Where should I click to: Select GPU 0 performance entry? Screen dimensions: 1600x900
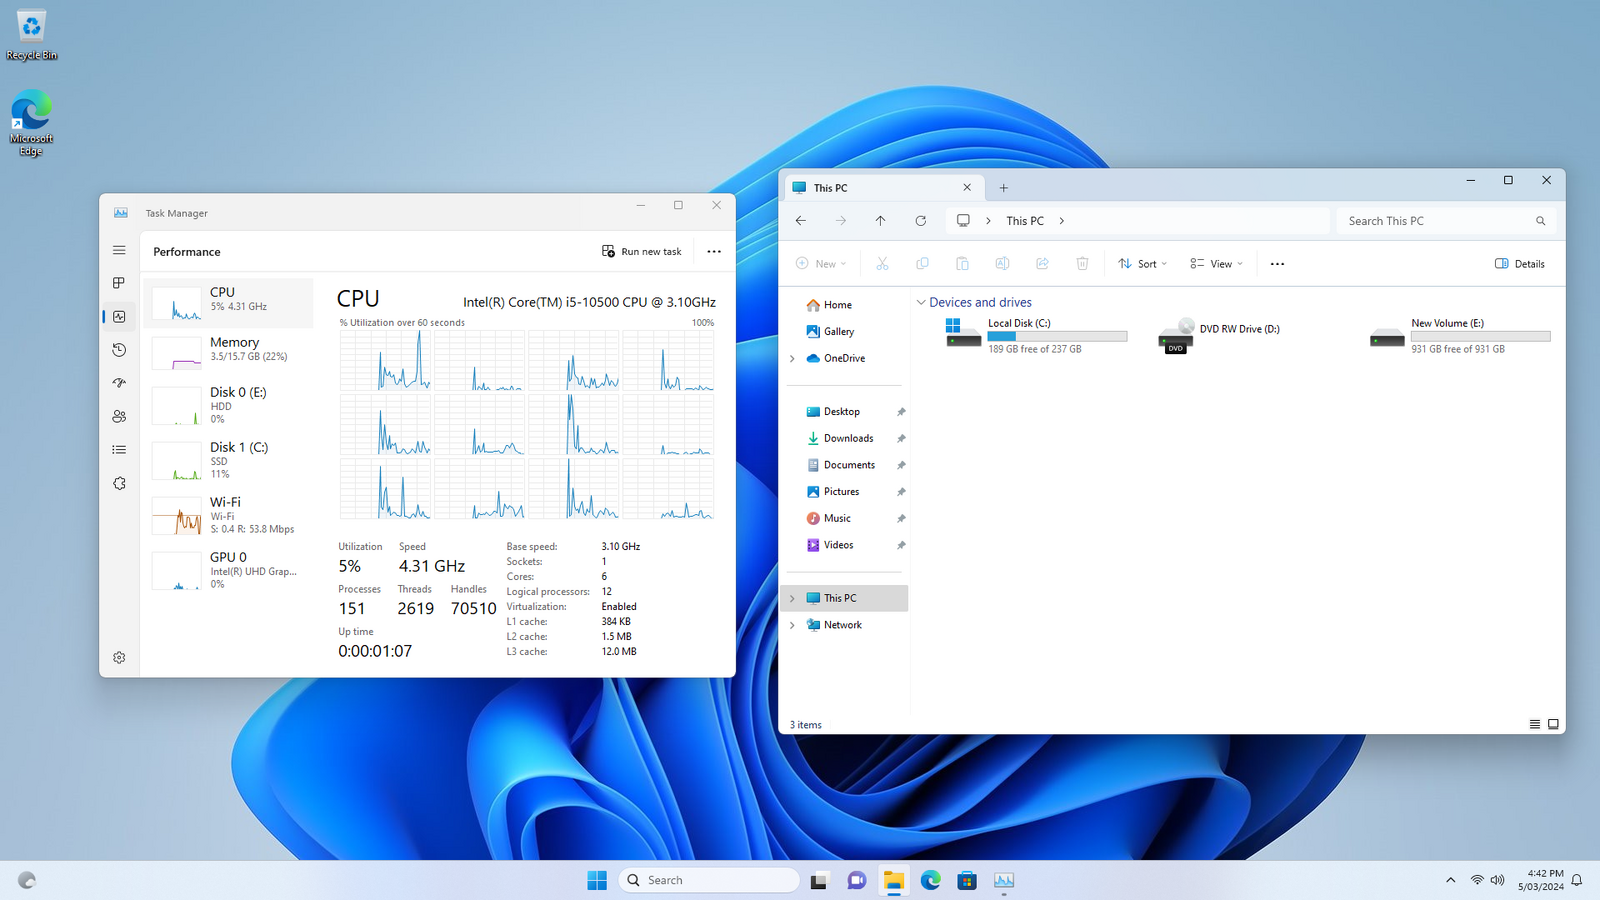(x=228, y=570)
